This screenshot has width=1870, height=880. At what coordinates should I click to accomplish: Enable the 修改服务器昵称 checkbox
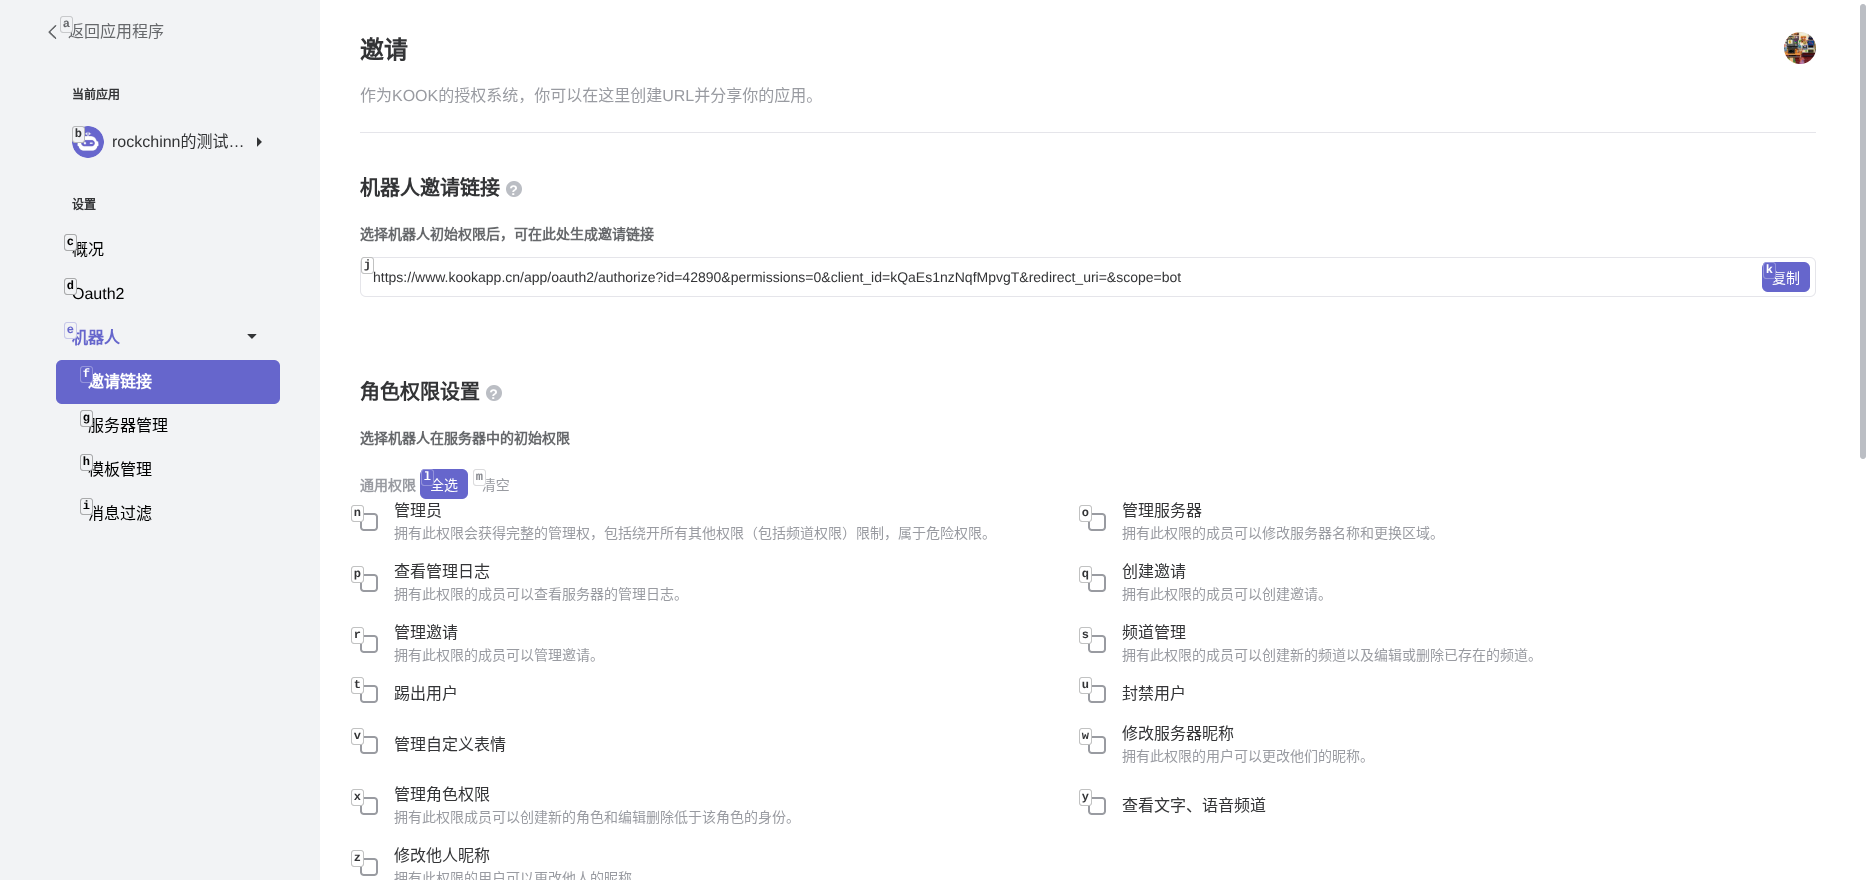[1097, 745]
